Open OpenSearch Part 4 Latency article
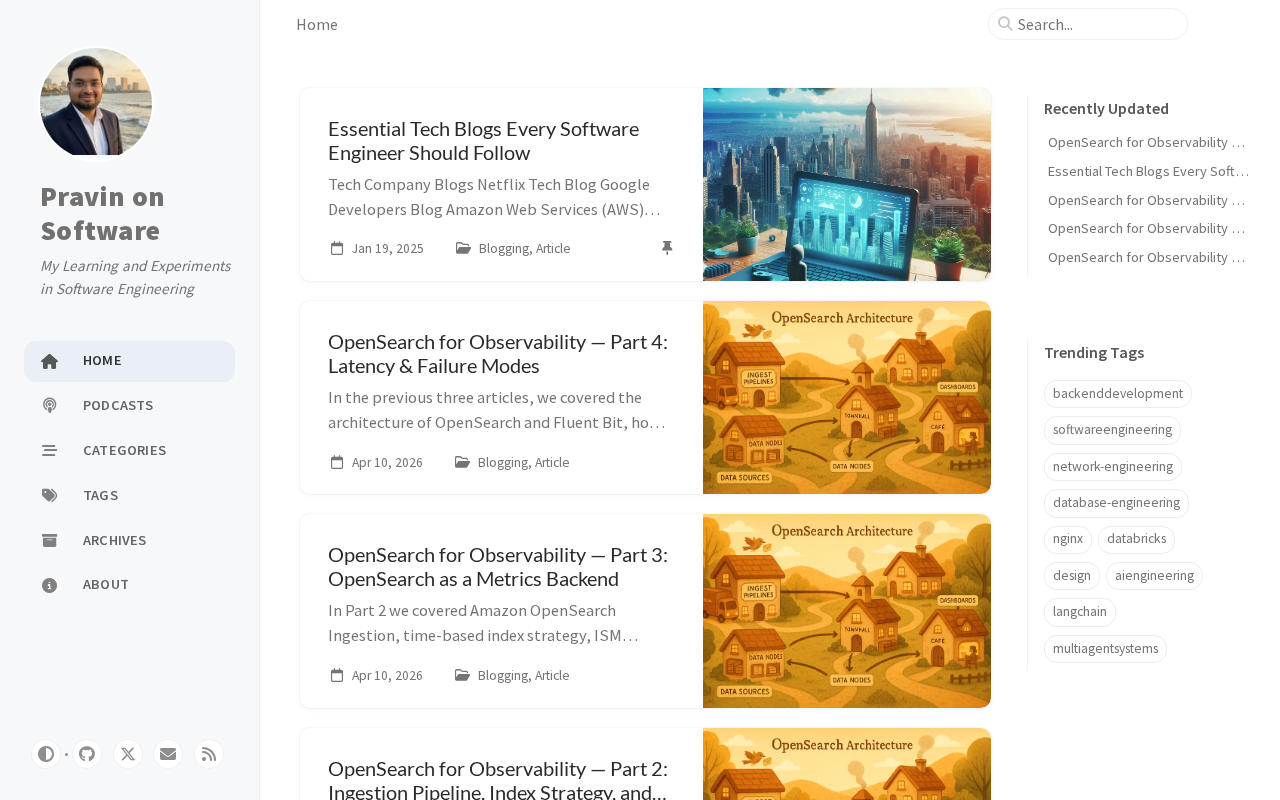 (x=498, y=354)
